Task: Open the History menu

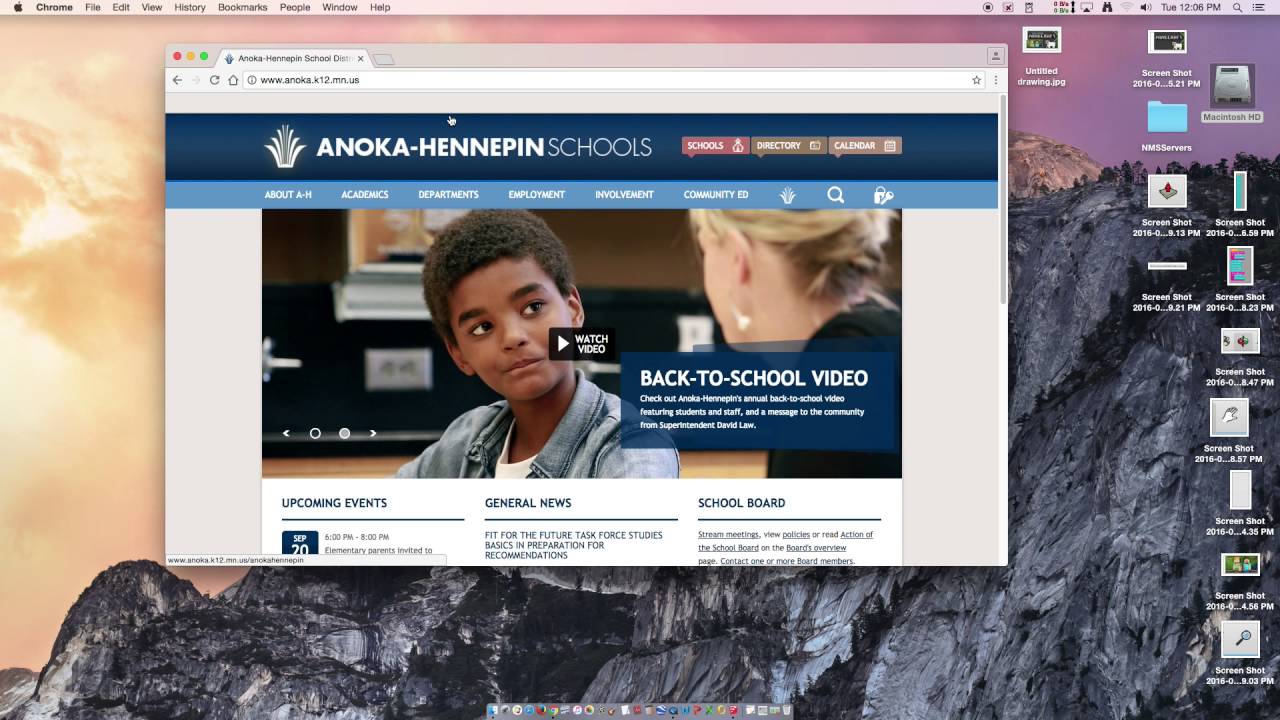Action: (x=190, y=7)
